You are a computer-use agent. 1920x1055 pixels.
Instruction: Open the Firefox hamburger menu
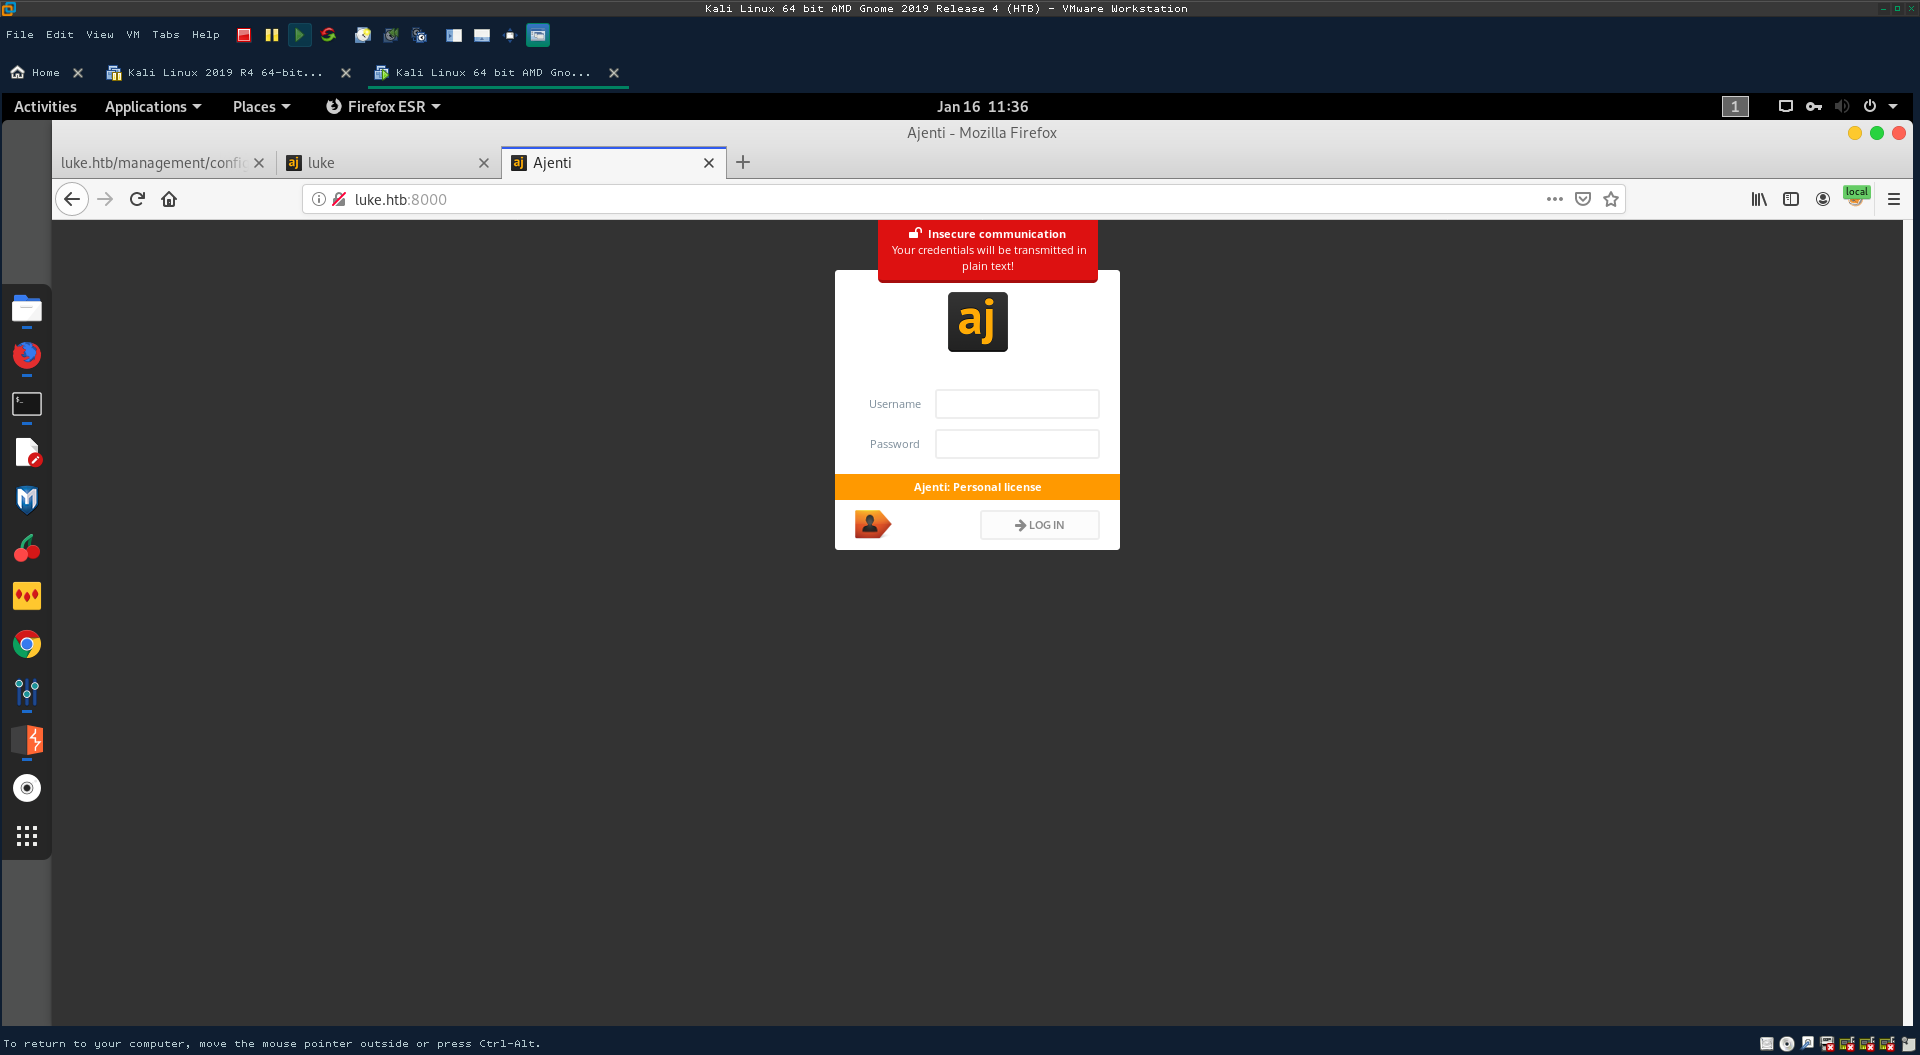click(1894, 199)
